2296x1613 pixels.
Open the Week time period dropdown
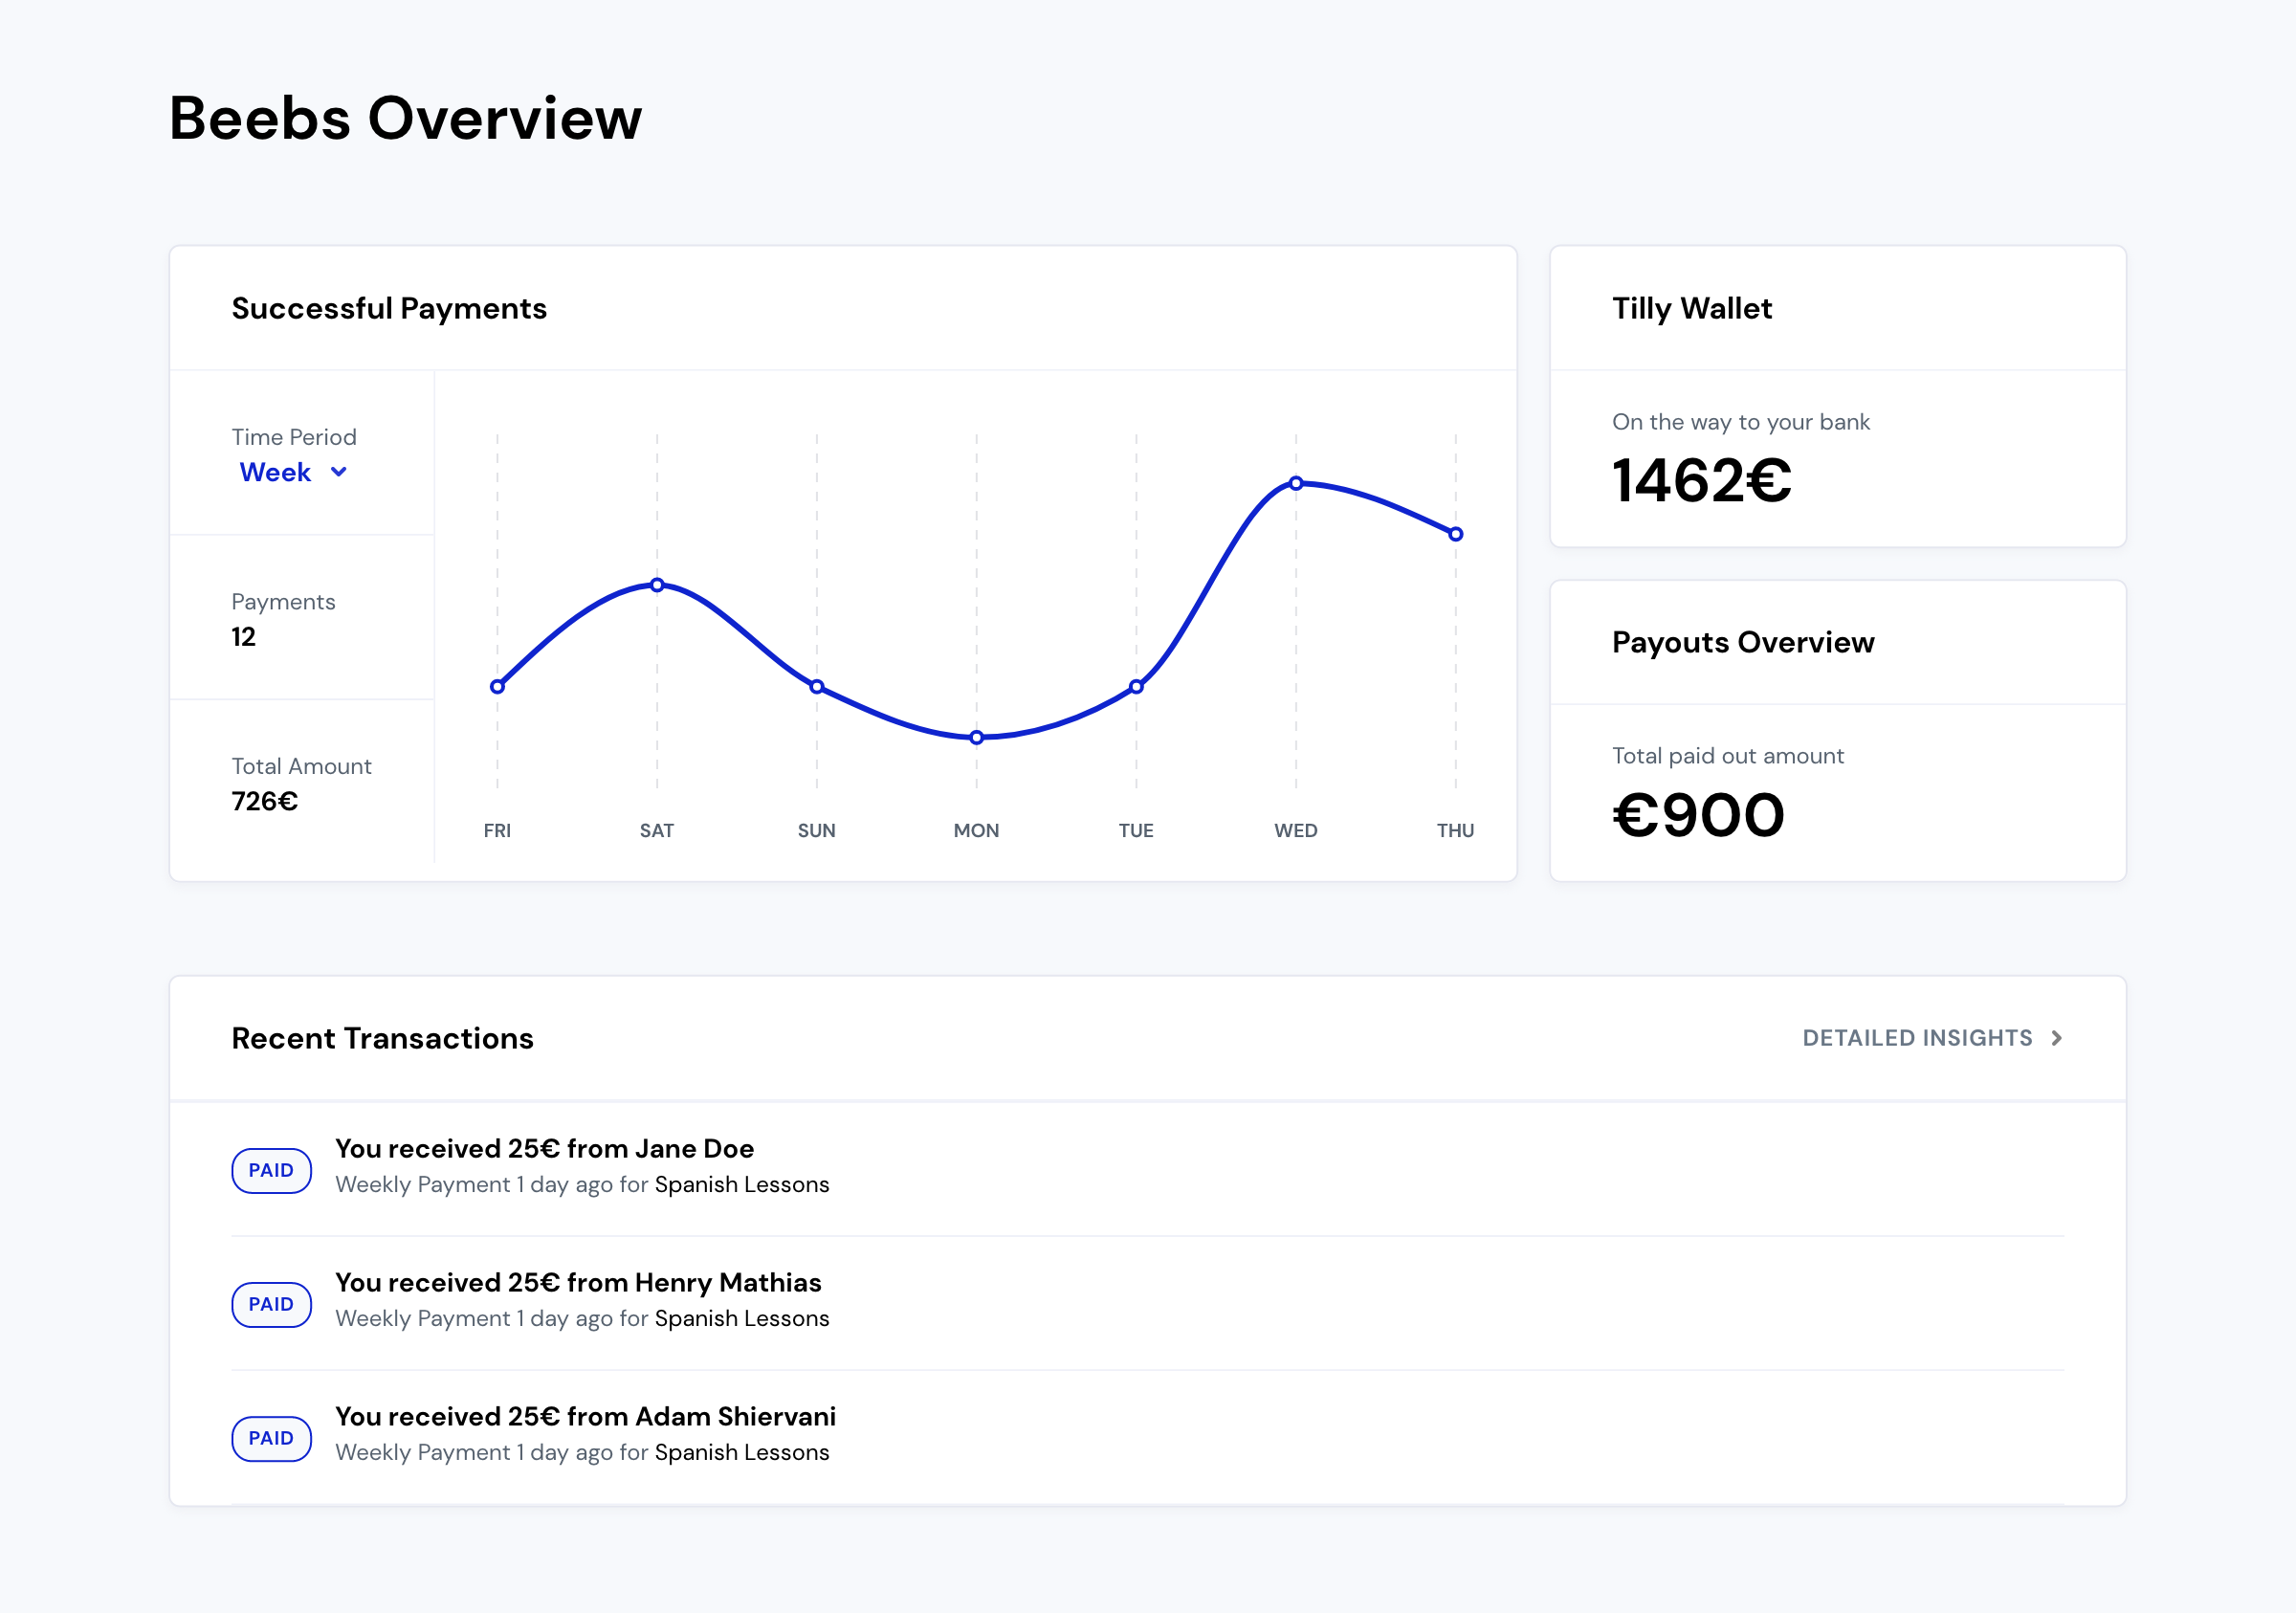[293, 472]
